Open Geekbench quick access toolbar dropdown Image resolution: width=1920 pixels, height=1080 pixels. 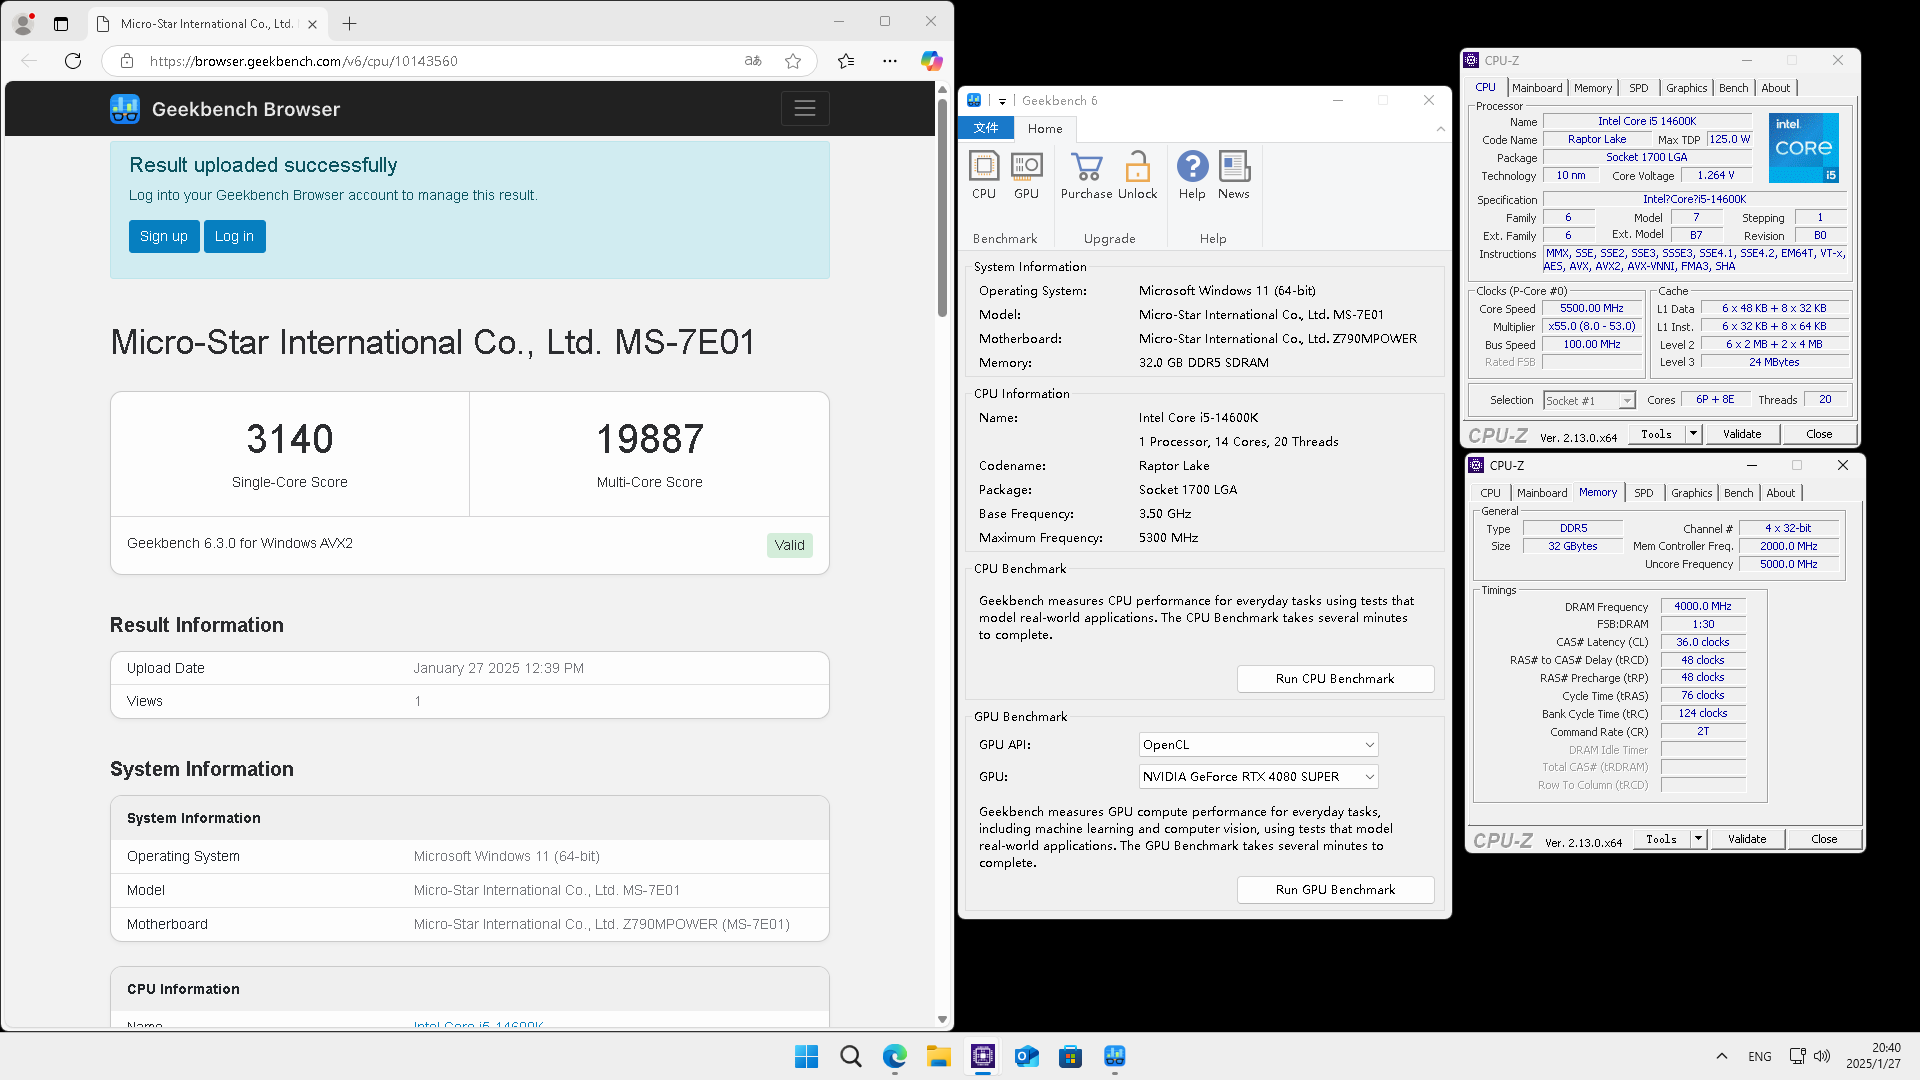click(x=1002, y=101)
